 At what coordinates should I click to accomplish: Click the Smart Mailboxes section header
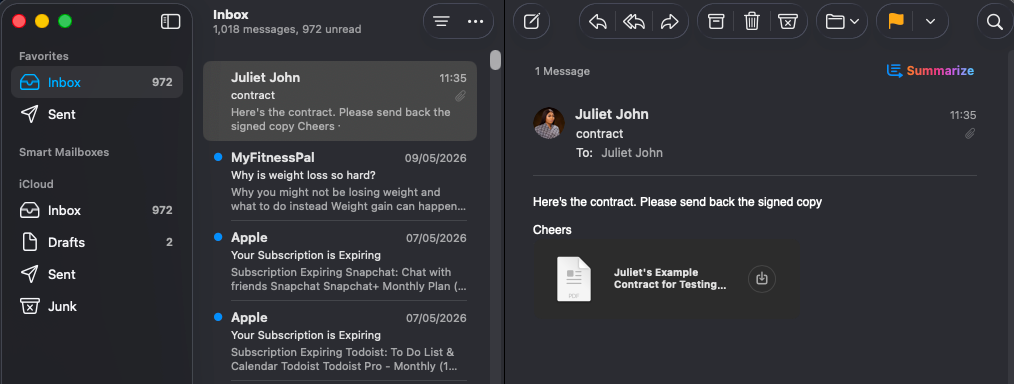(64, 152)
